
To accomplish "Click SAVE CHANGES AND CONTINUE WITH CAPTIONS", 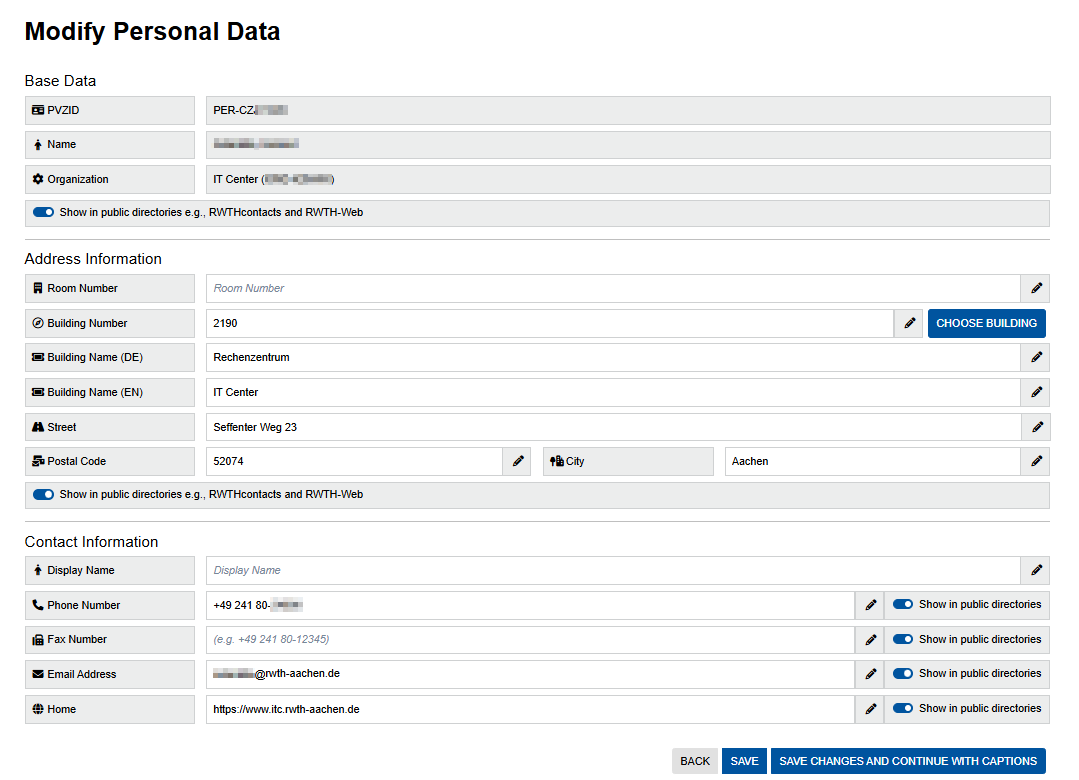I will [907, 761].
